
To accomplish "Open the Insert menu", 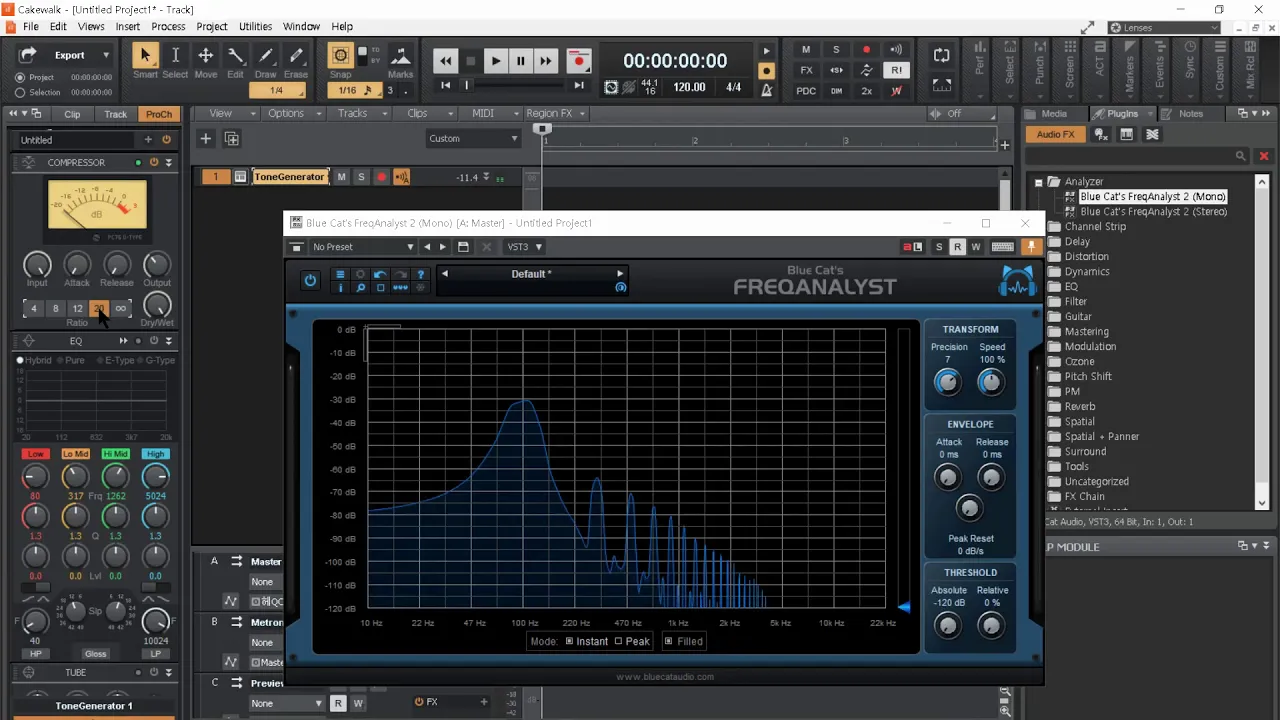I will (127, 26).
